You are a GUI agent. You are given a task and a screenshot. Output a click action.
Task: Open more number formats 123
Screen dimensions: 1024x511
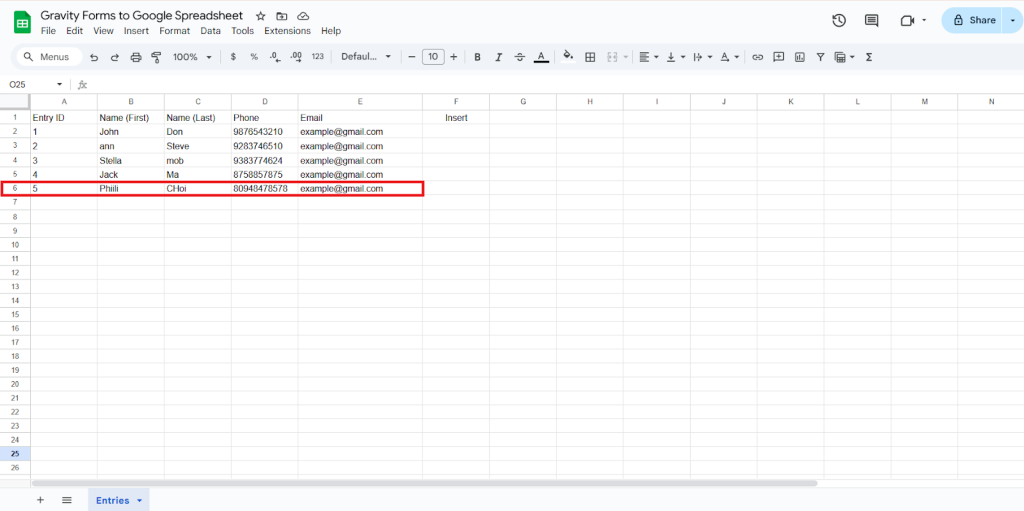[317, 57]
